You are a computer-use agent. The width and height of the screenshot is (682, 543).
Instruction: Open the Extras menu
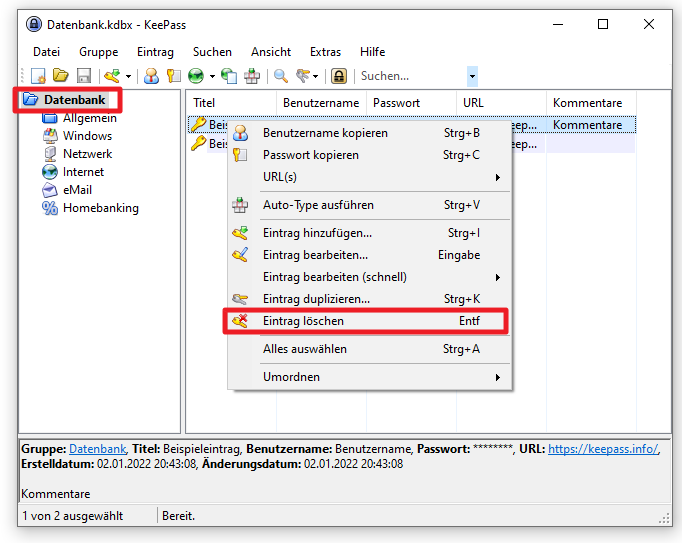325,52
